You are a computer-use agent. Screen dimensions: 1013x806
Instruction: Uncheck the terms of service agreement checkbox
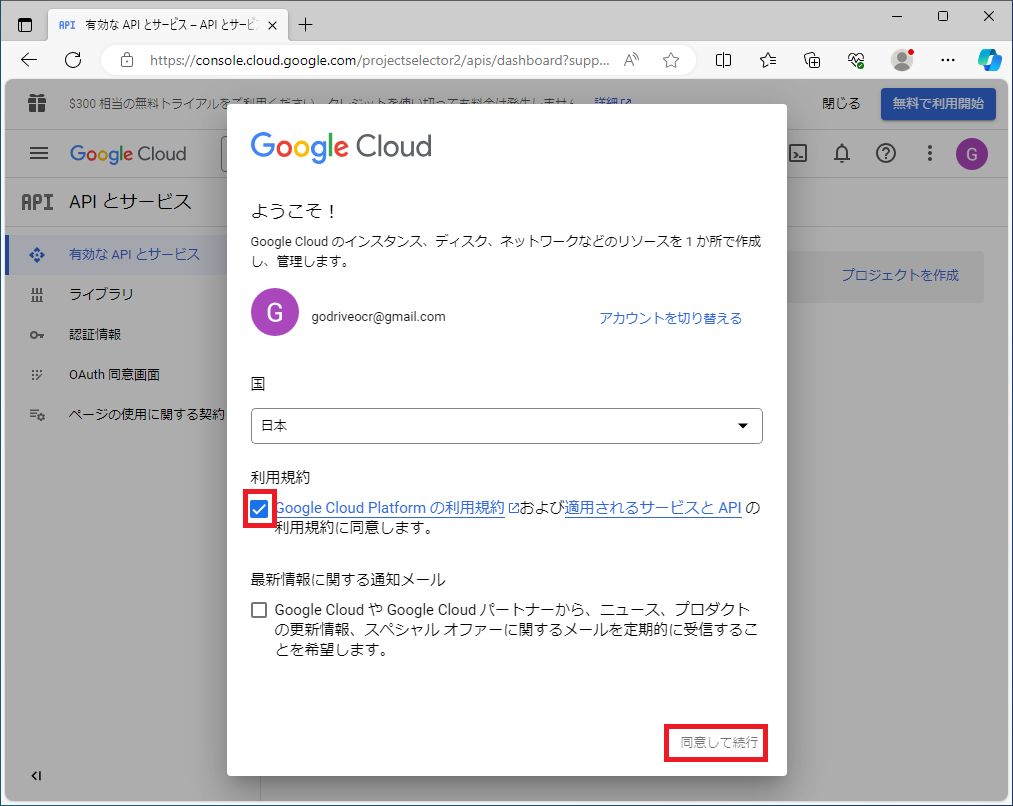point(259,509)
